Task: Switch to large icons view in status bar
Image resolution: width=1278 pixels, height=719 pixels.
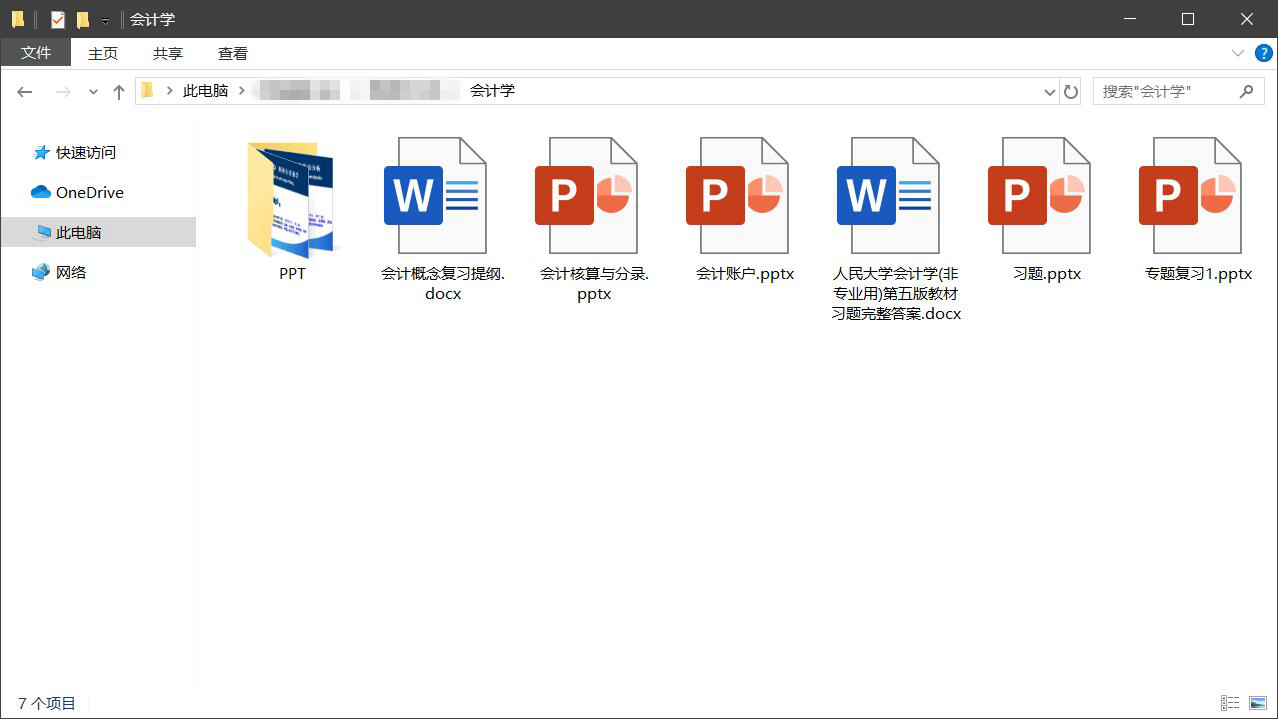Action: [1257, 704]
